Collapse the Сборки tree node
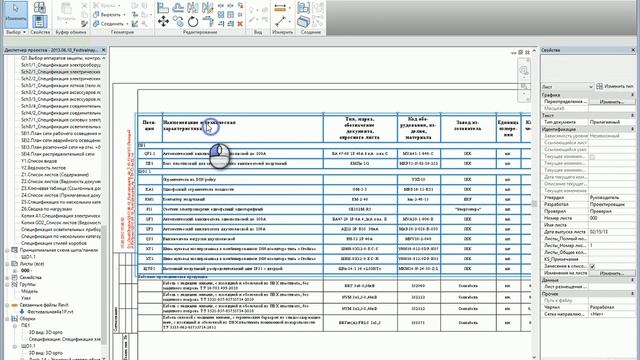640x360 pixels. tap(7, 319)
